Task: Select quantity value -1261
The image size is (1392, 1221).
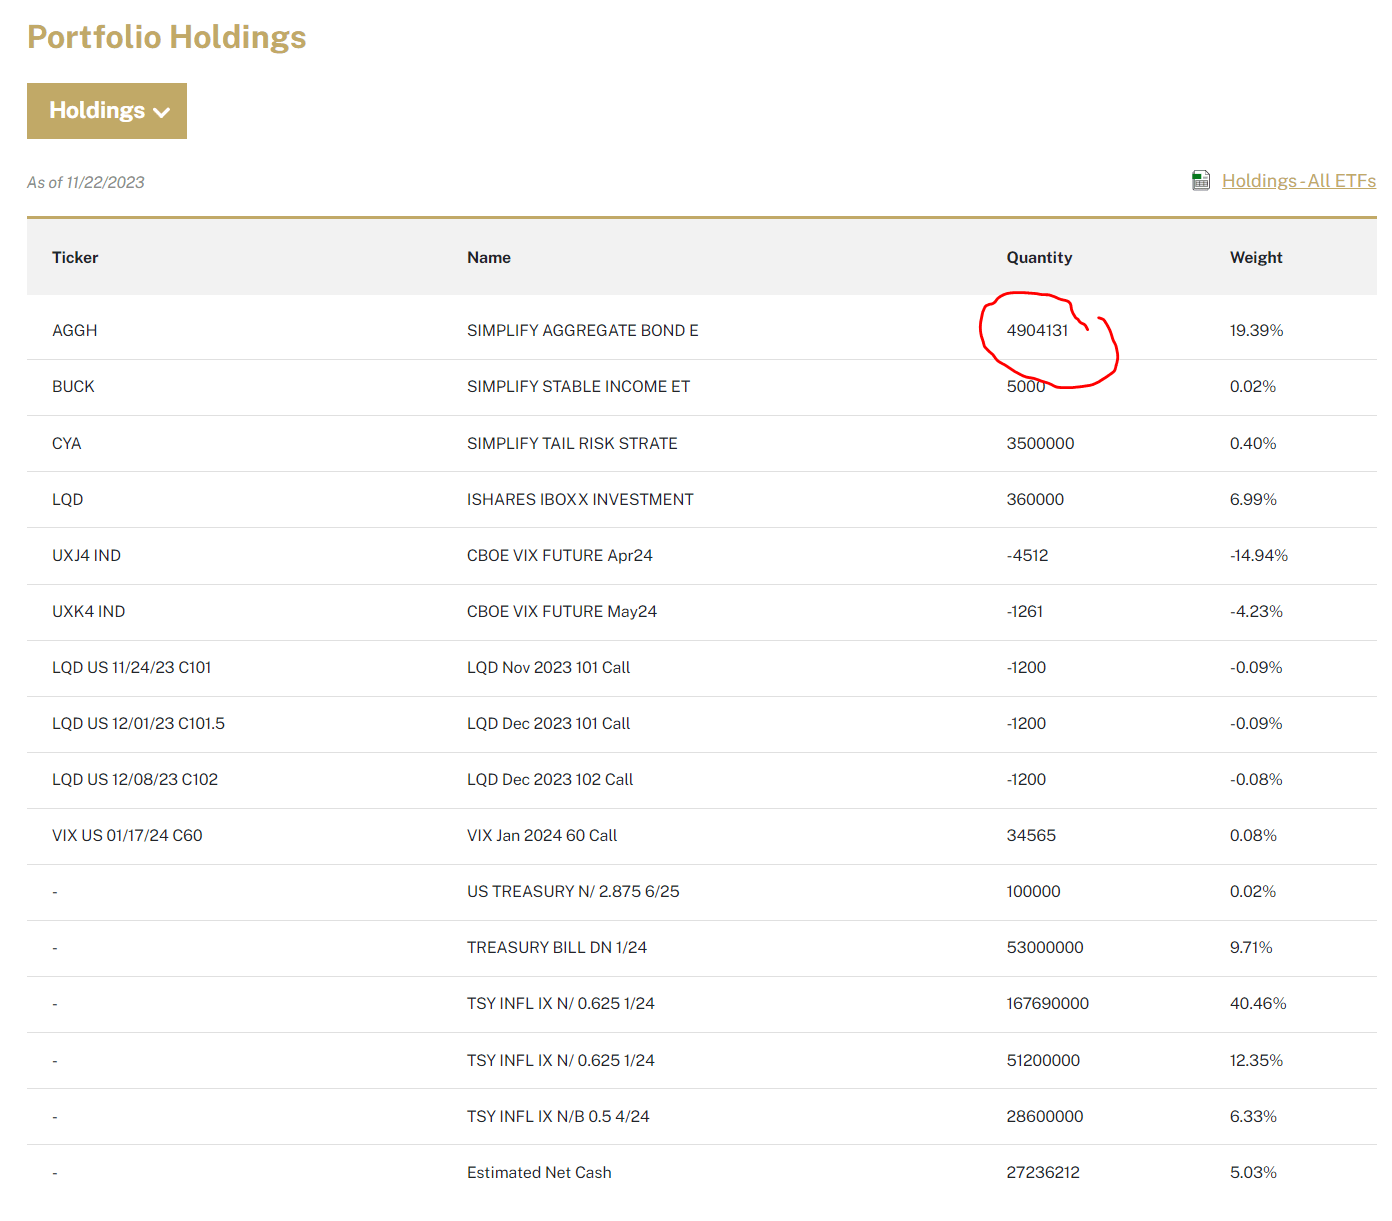Action: click(1025, 611)
